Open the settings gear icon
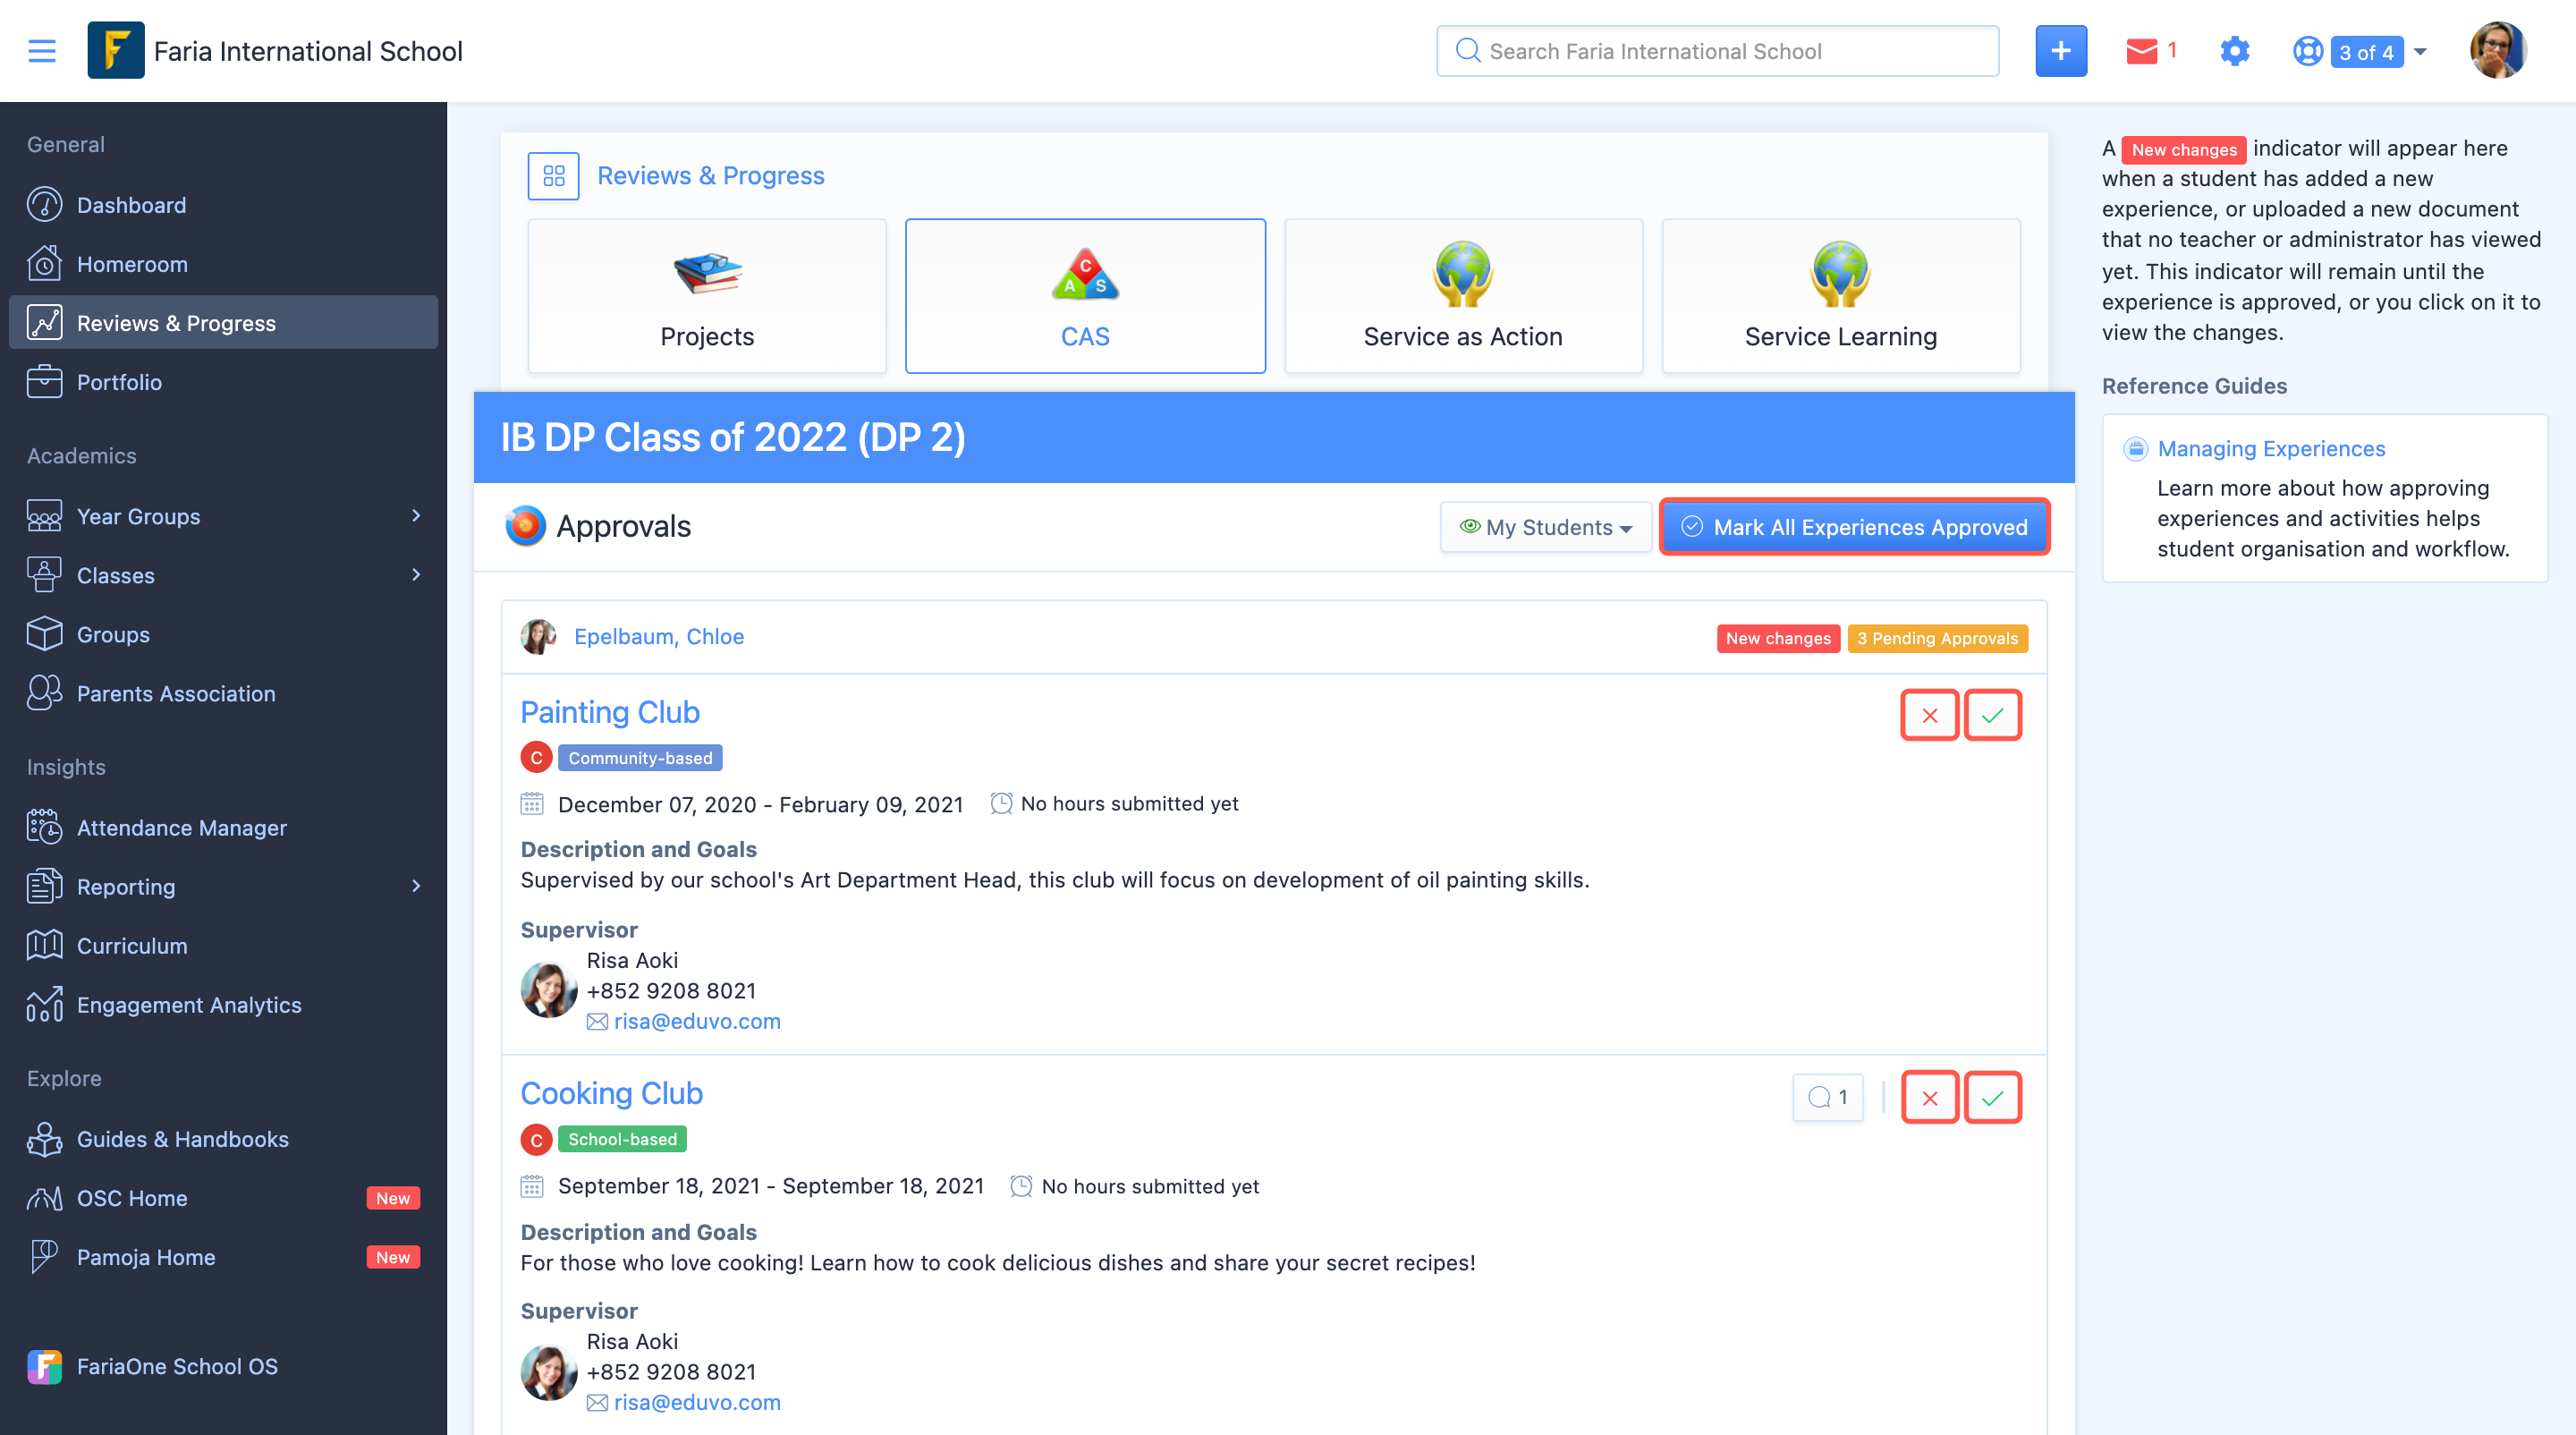The image size is (2576, 1435). (2234, 51)
